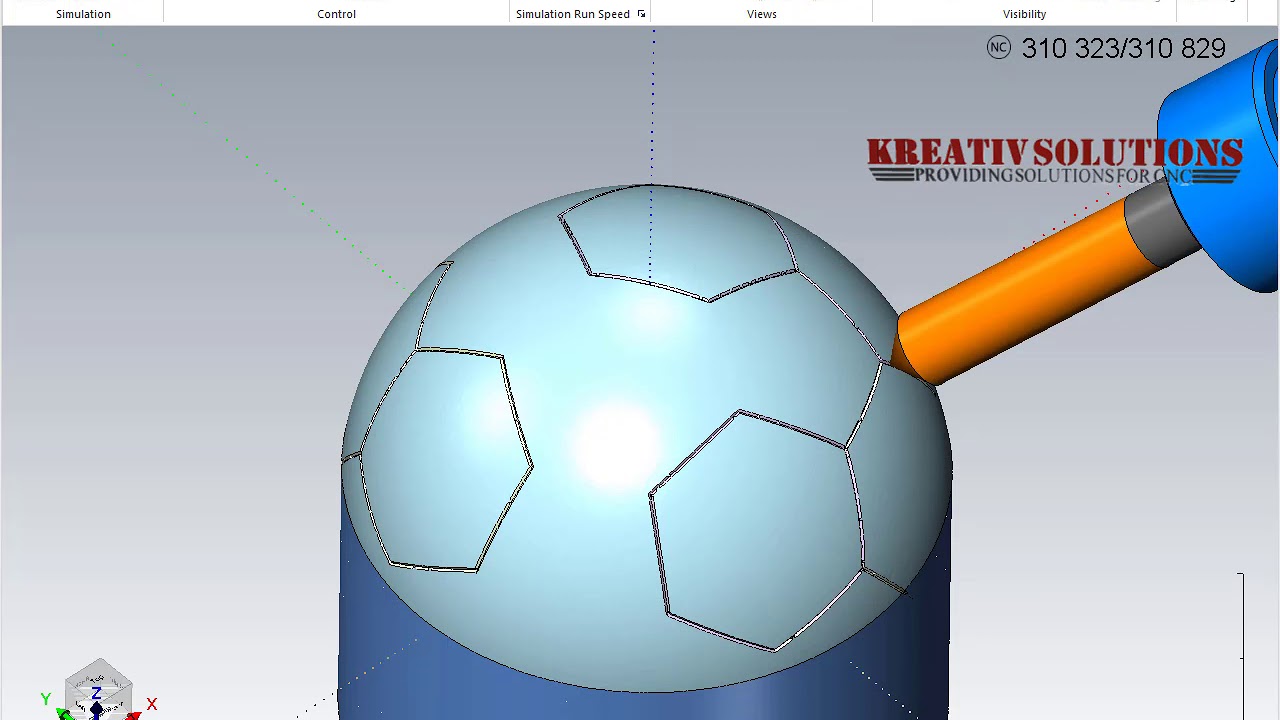Viewport: 1280px width, 720px height.
Task: Click the Views ribbon group label
Action: pyautogui.click(x=762, y=14)
